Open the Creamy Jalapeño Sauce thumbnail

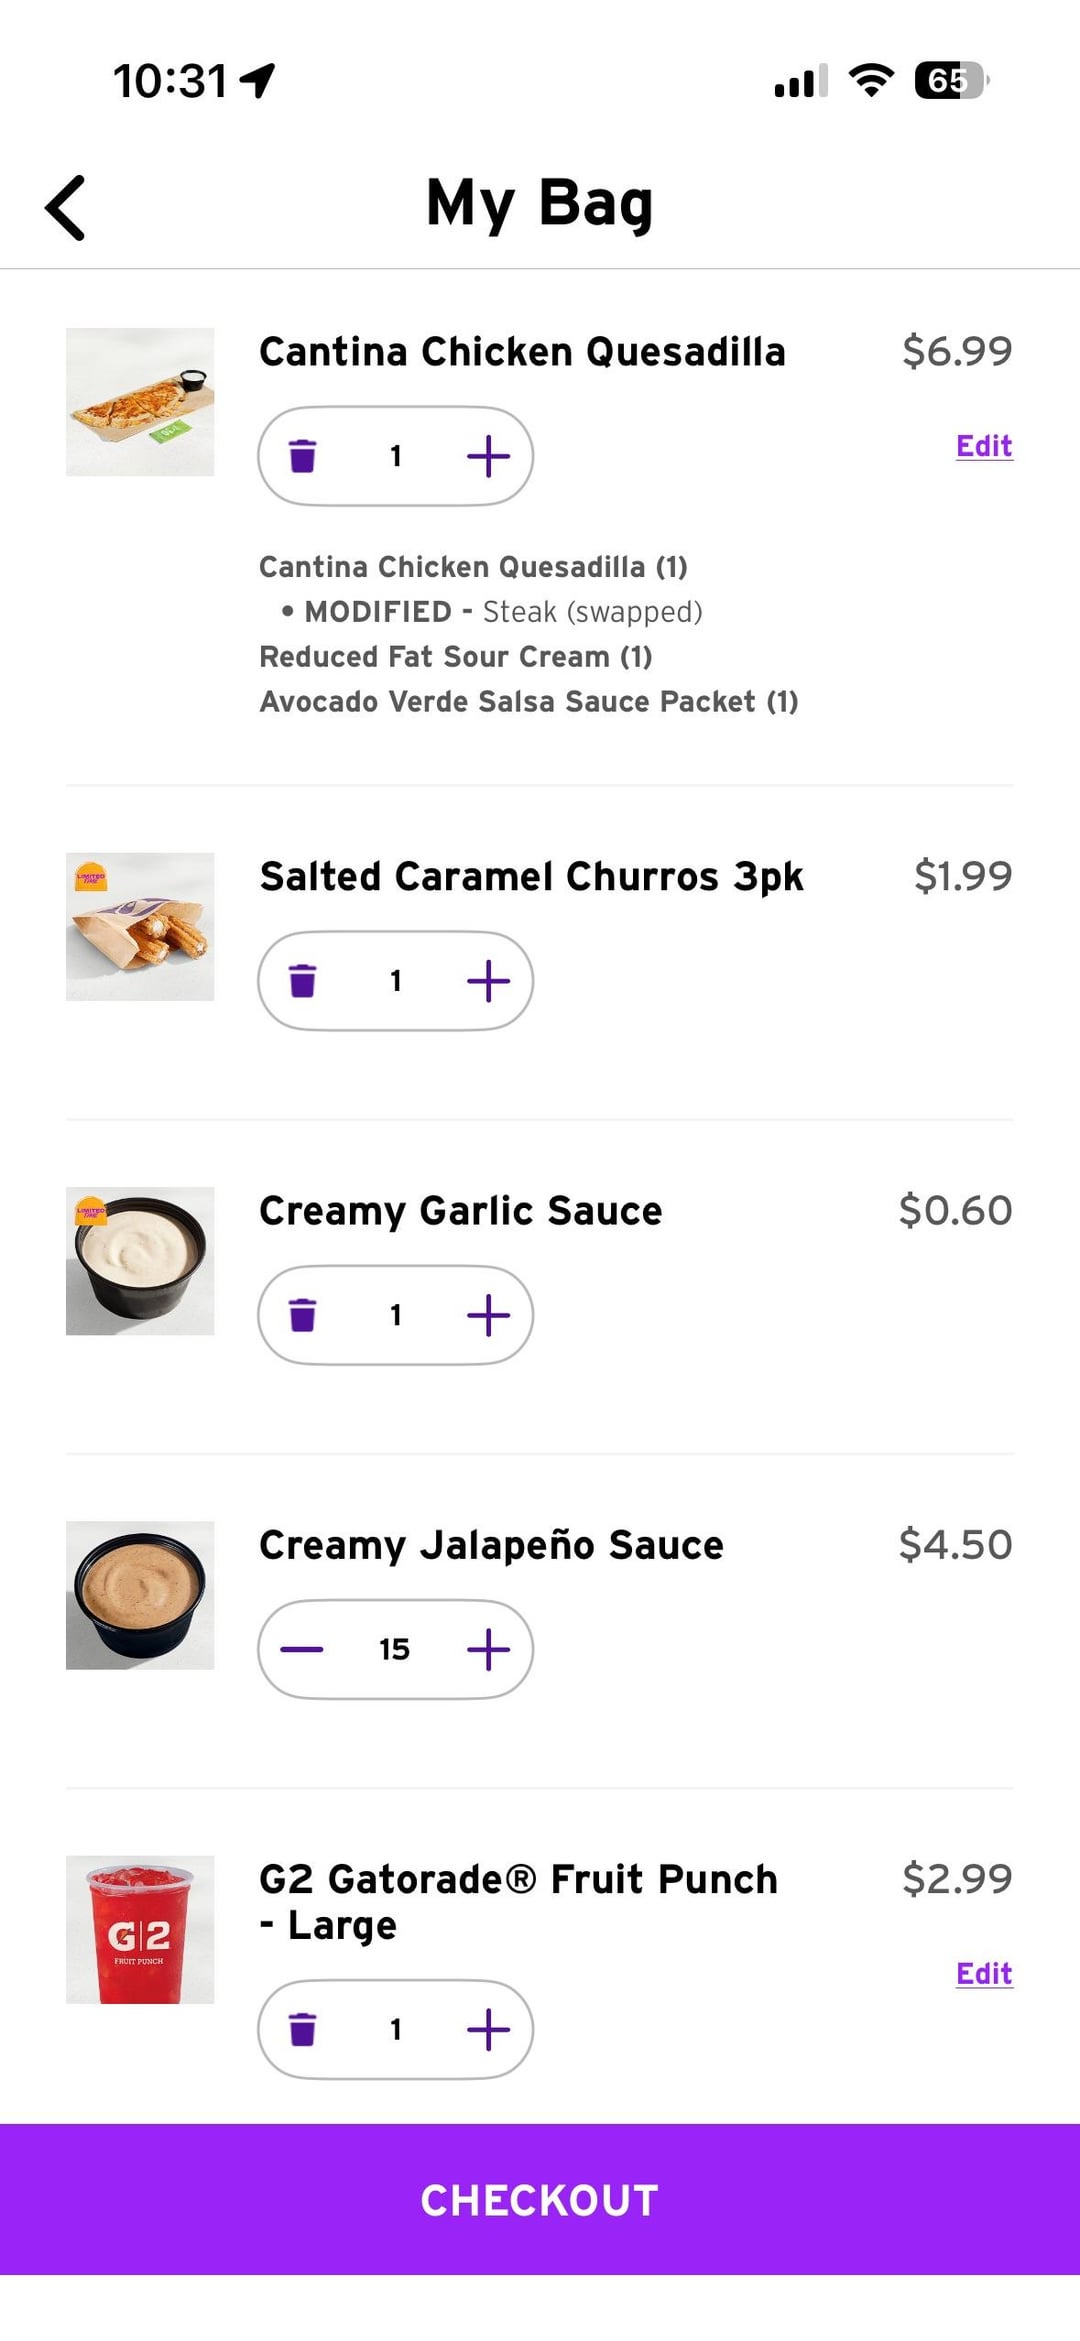pos(140,1595)
